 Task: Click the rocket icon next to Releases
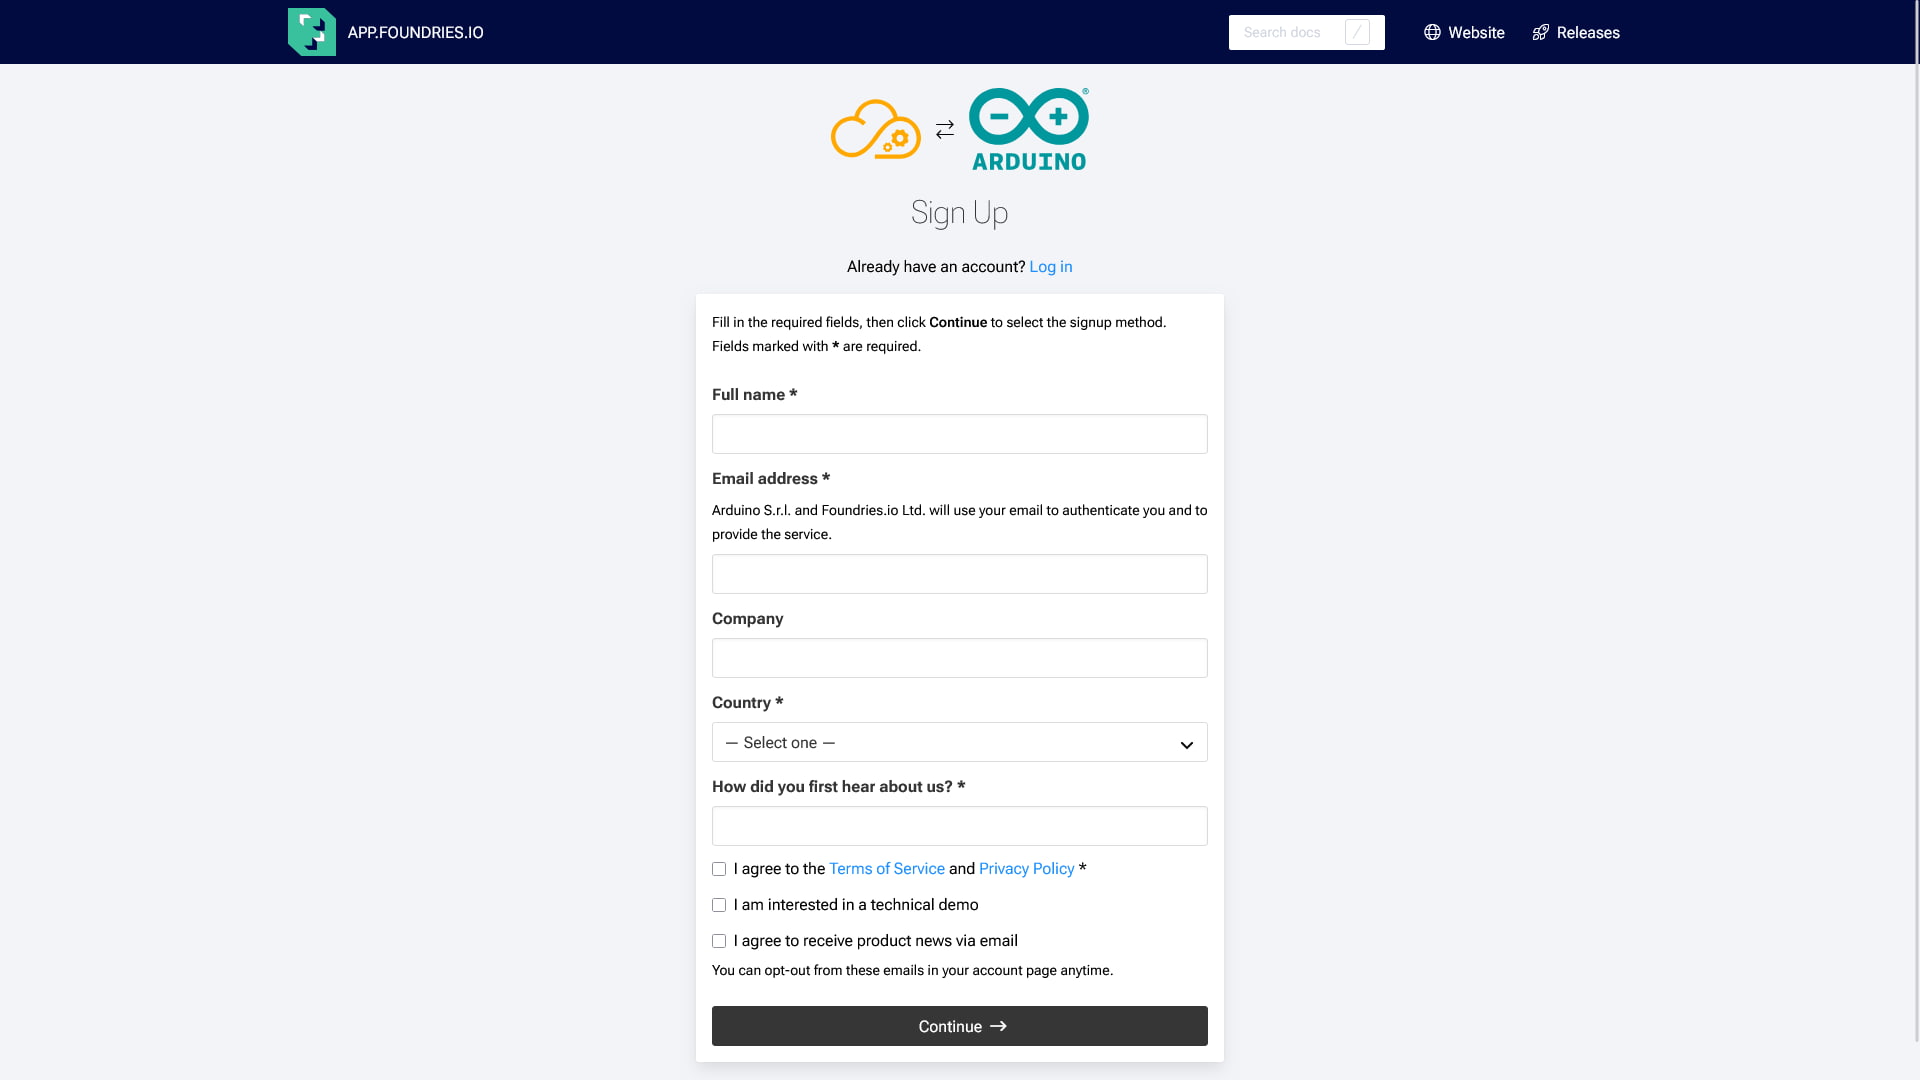[1542, 32]
